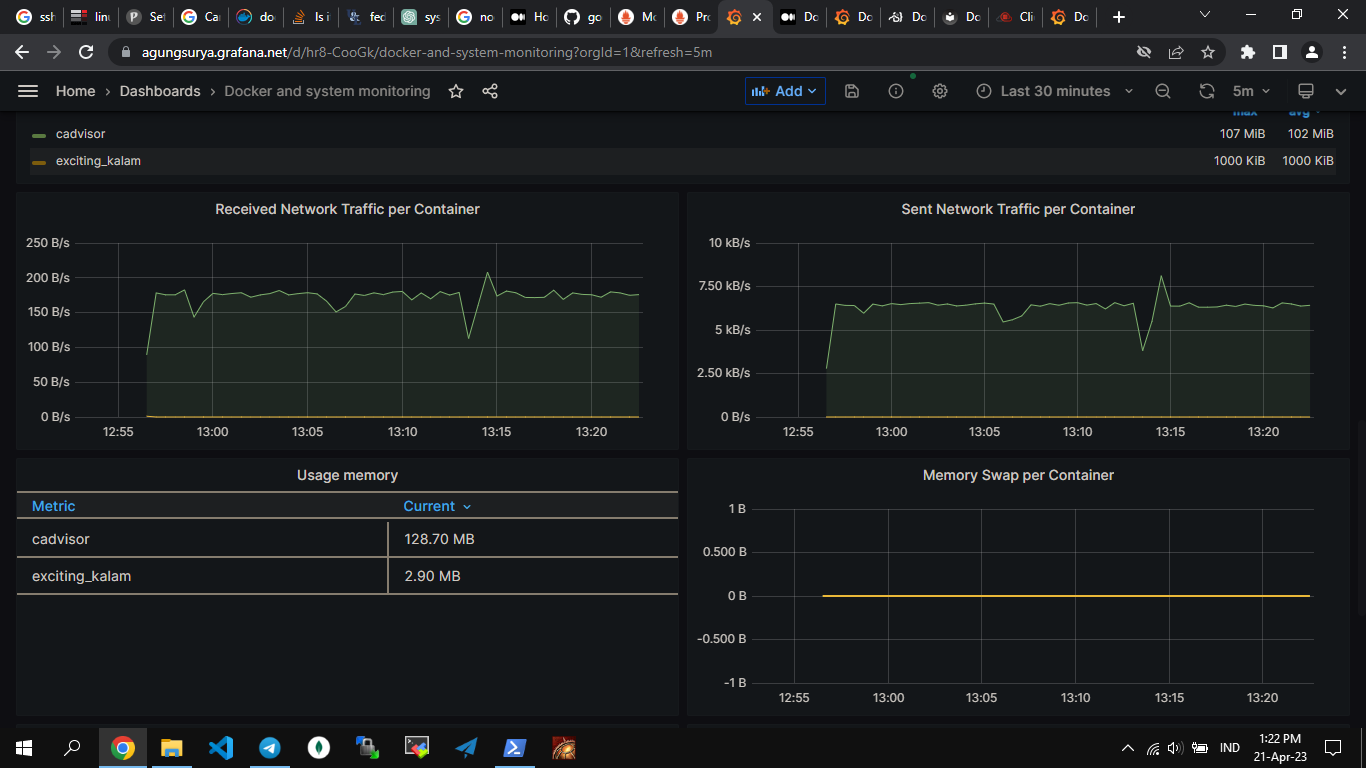Star the dashboard as favorite
The width and height of the screenshot is (1366, 768).
[x=456, y=91]
